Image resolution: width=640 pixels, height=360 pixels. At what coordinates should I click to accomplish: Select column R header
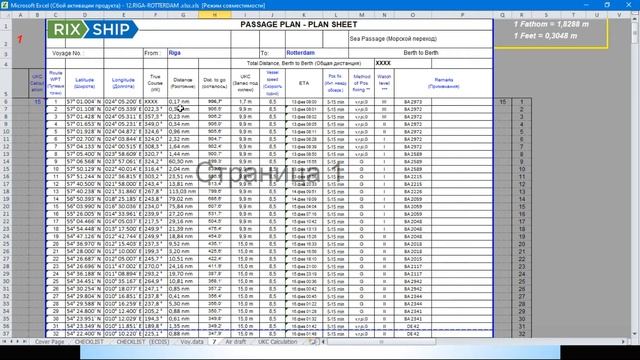click(521, 15)
